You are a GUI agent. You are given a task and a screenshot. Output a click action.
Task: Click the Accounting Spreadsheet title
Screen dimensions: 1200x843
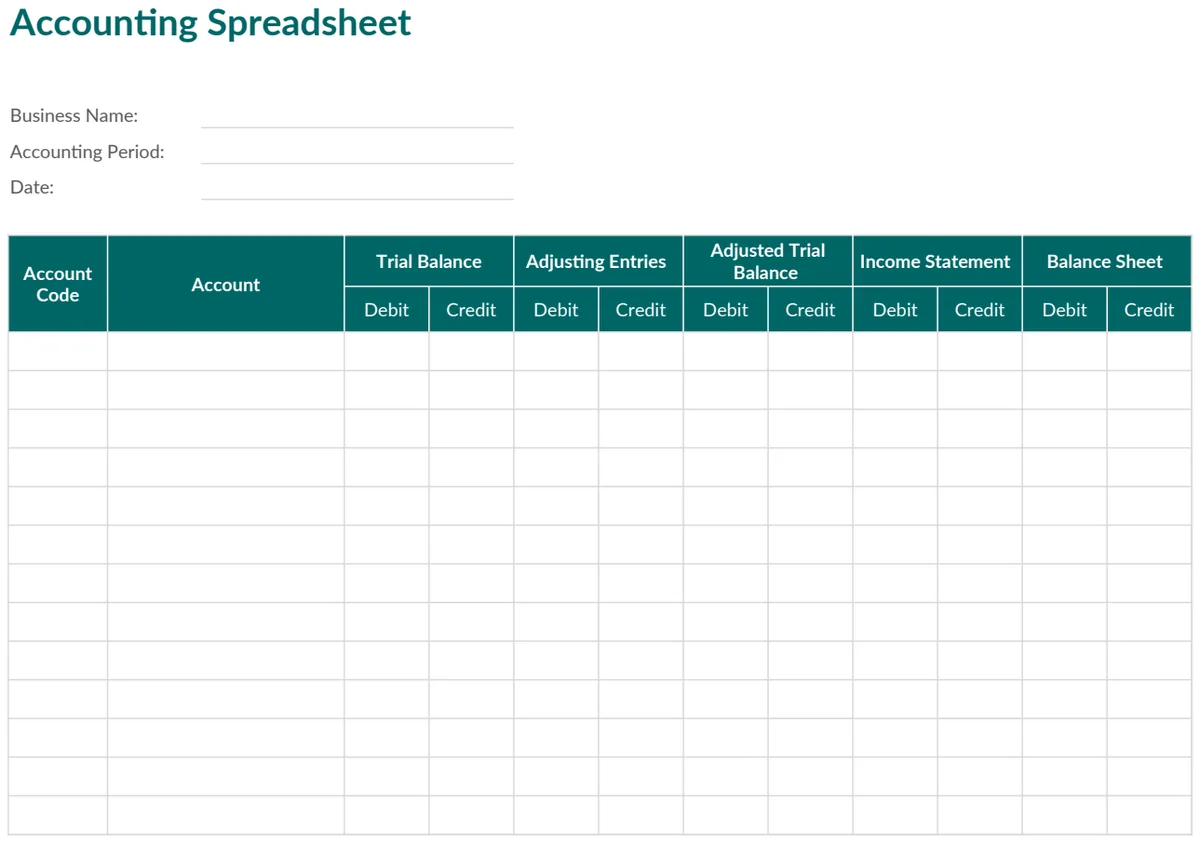(x=210, y=23)
